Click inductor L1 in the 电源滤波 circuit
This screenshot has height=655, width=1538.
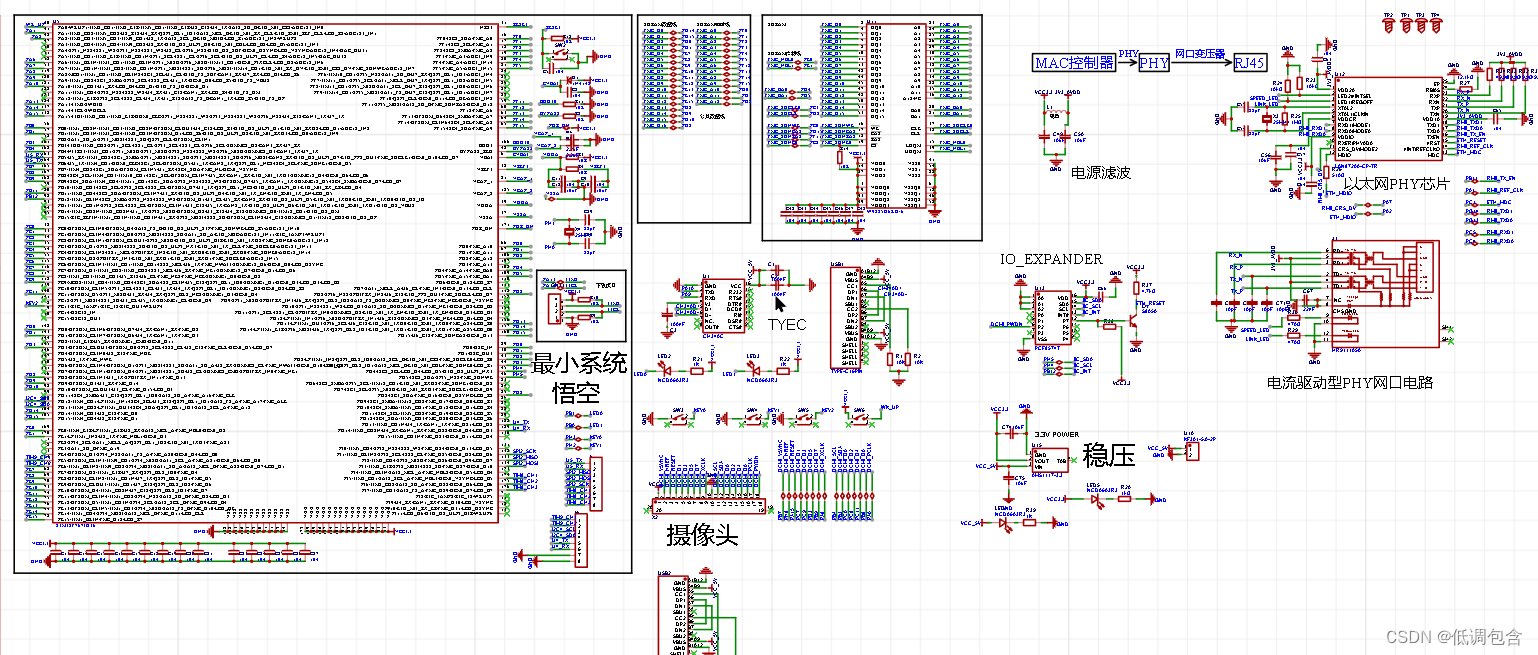(1057, 112)
